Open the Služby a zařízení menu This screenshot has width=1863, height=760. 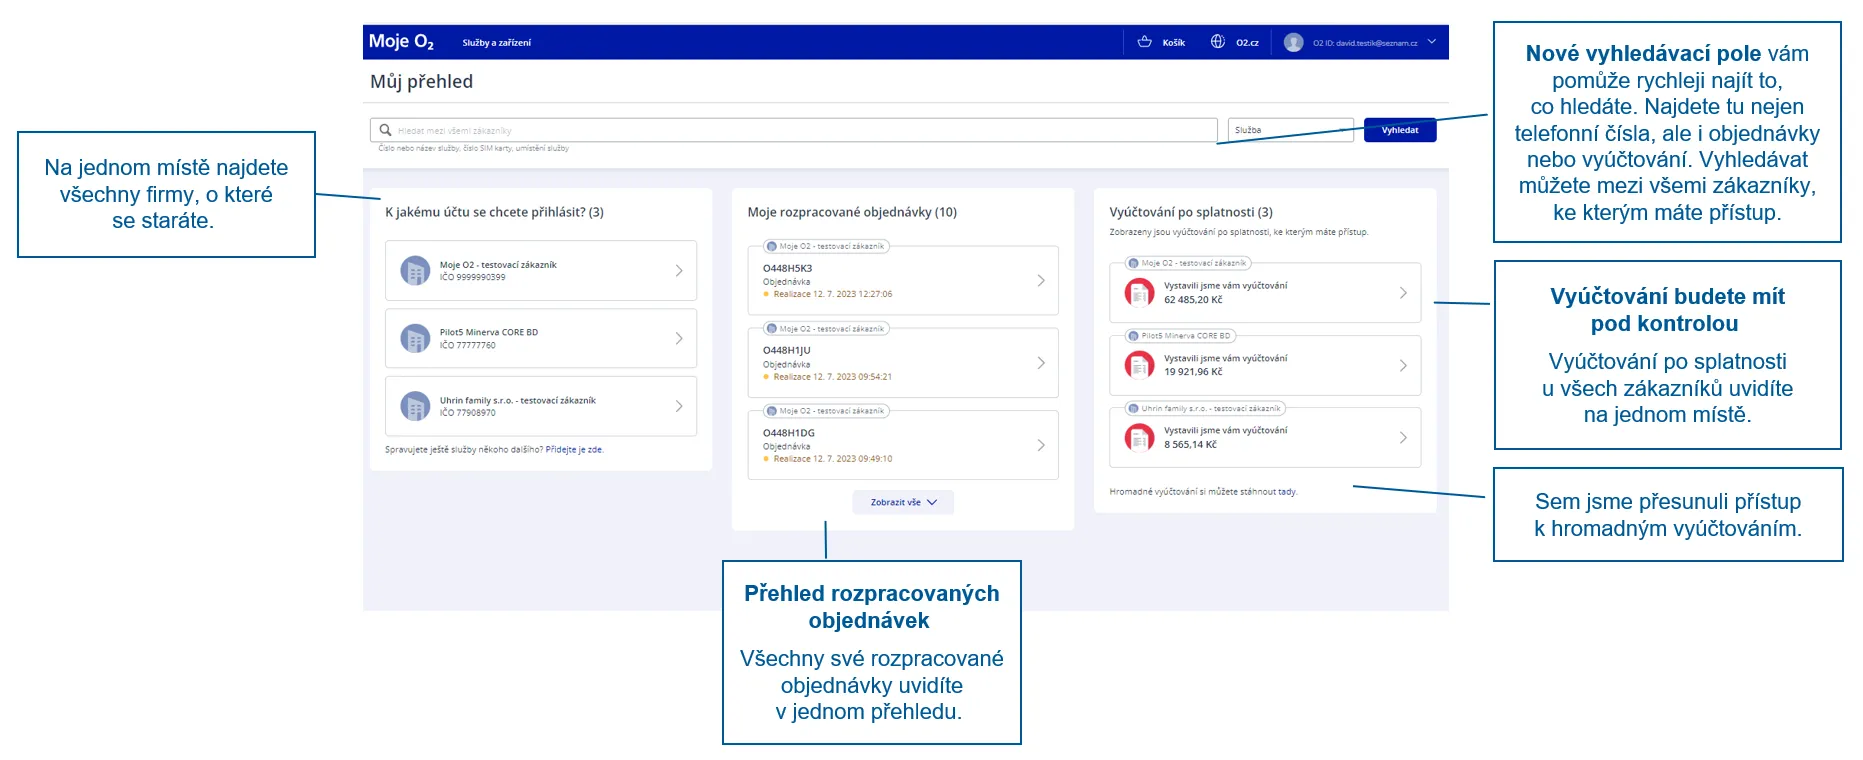point(496,43)
